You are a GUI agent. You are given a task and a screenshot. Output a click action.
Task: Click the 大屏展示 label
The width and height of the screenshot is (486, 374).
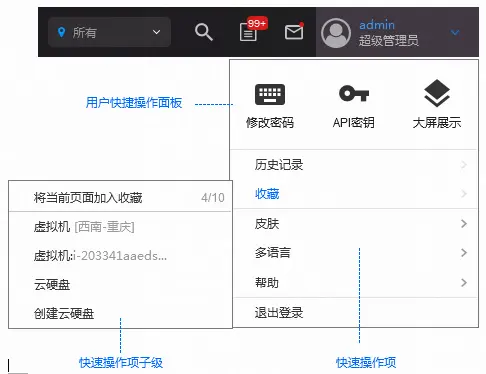pyautogui.click(x=437, y=123)
